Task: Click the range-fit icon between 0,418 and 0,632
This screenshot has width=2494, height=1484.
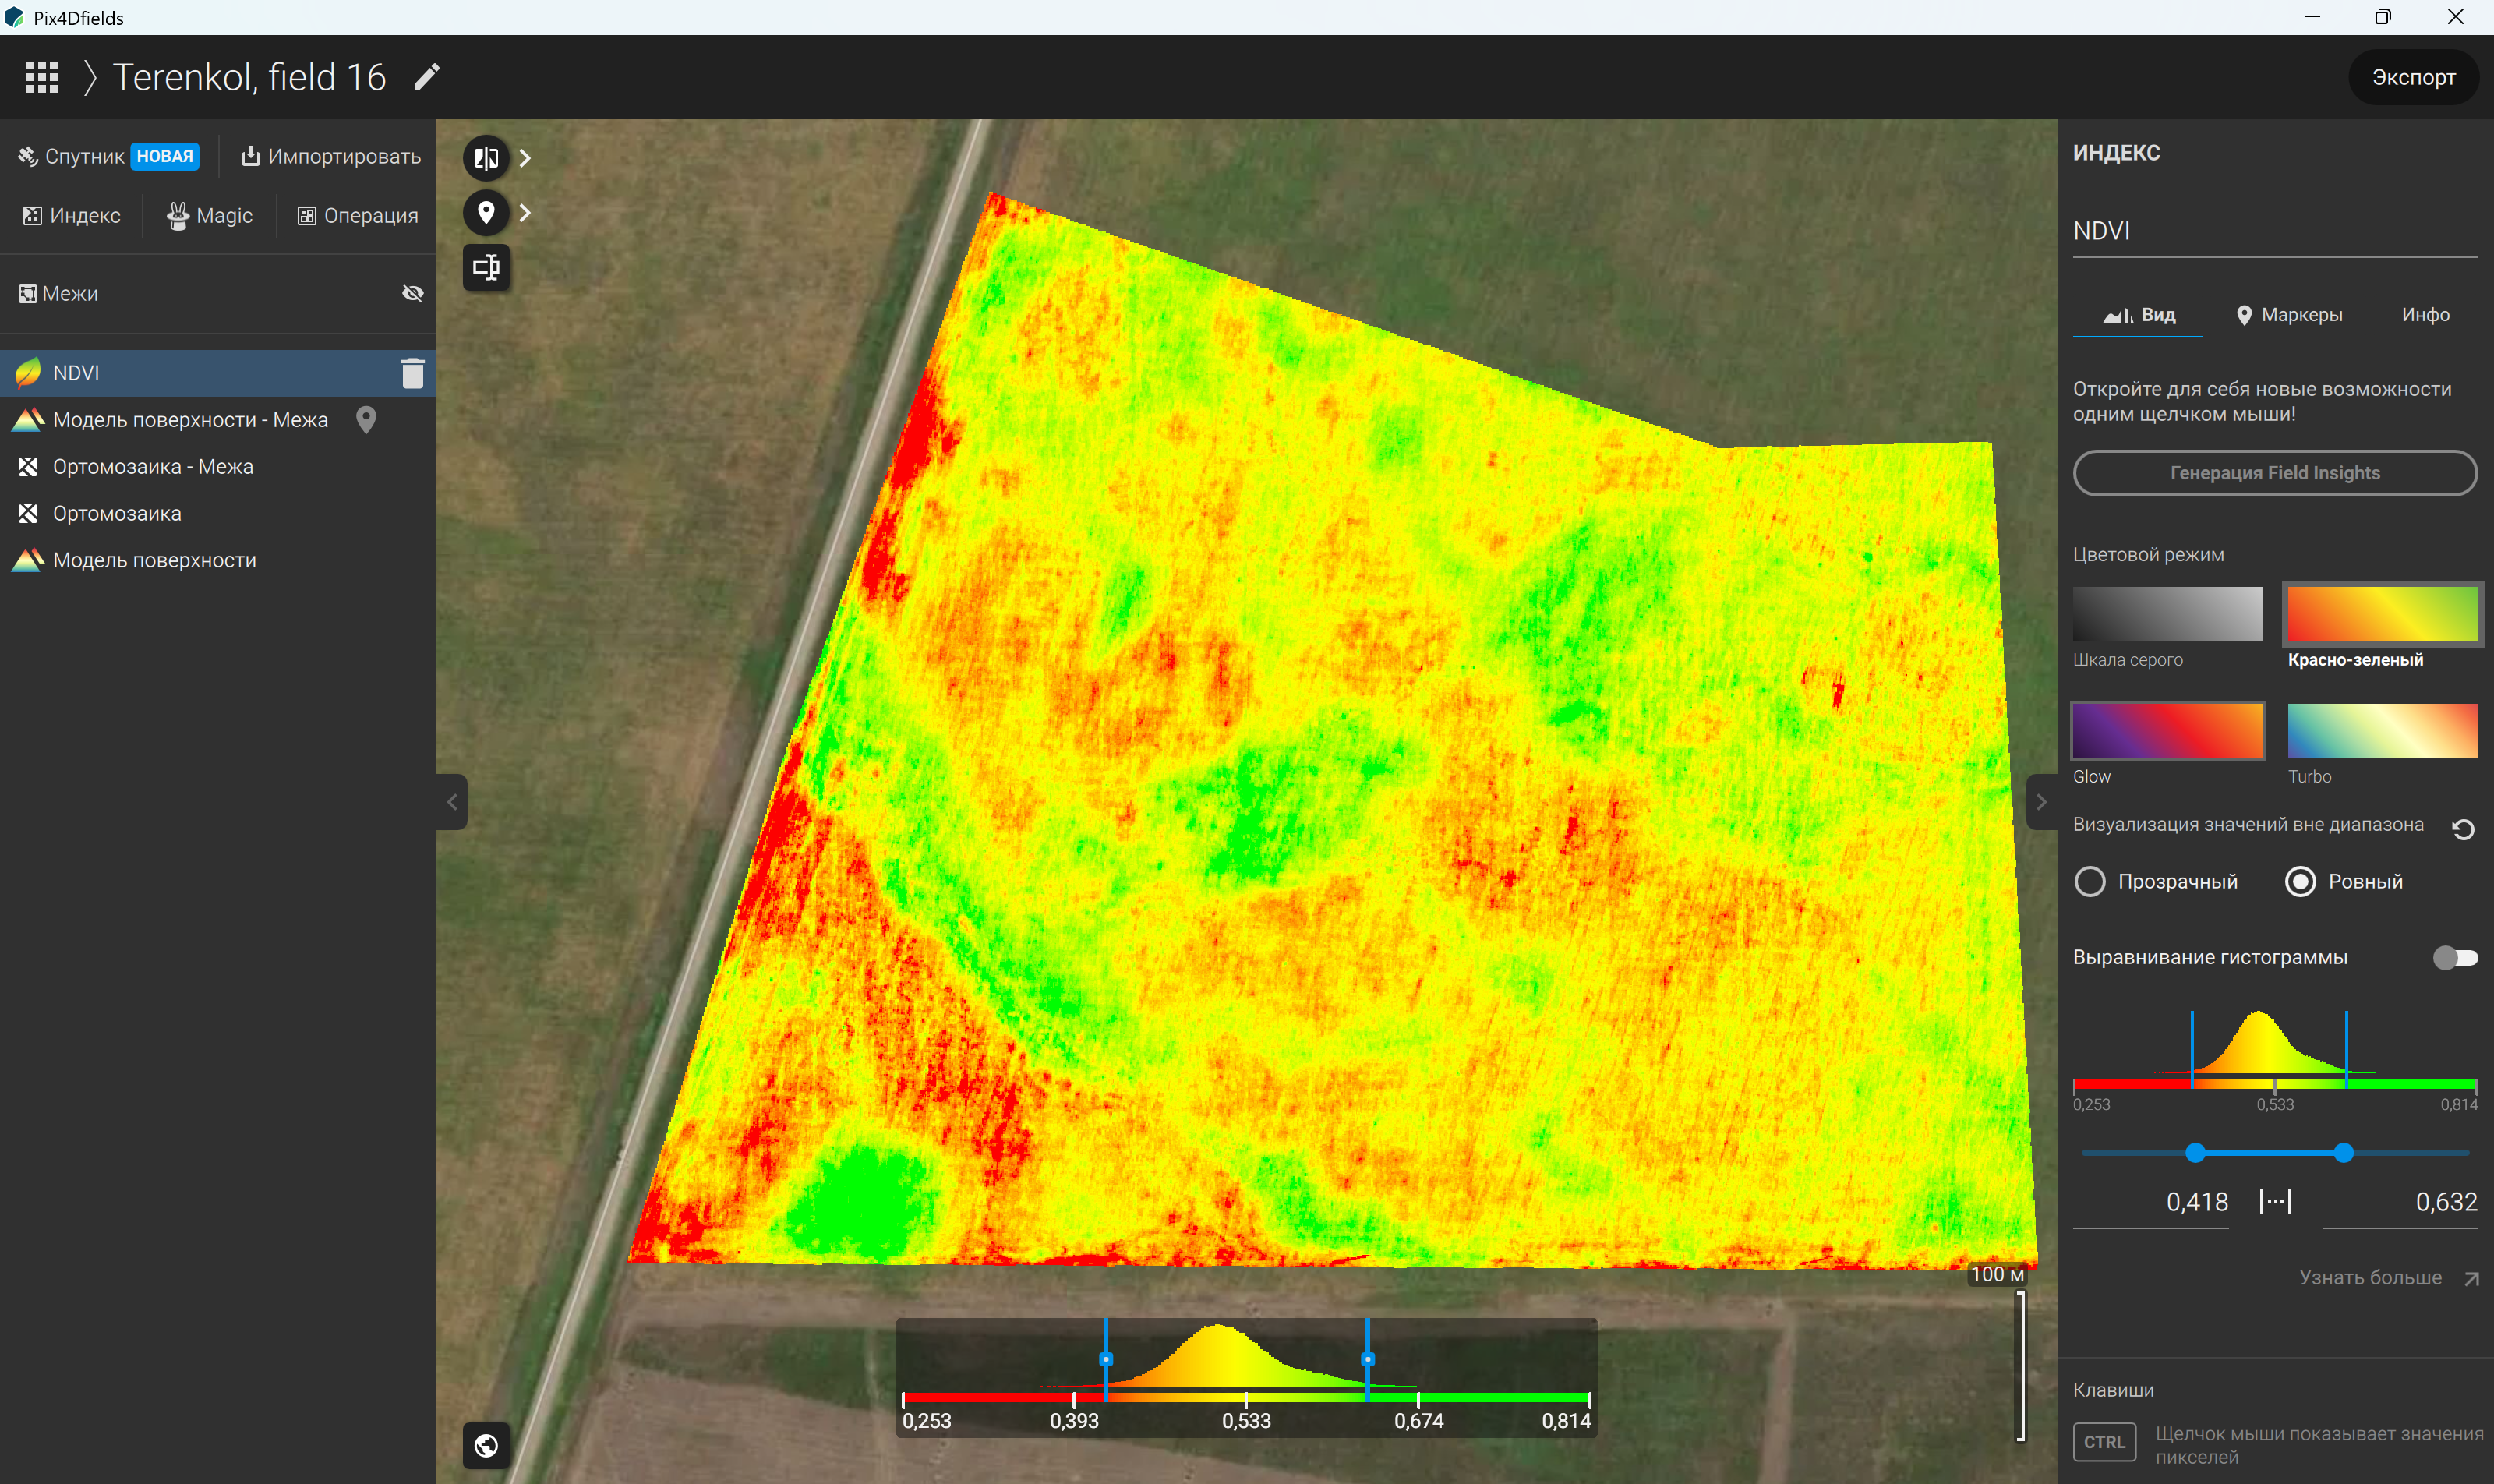Action: pos(2275,1201)
